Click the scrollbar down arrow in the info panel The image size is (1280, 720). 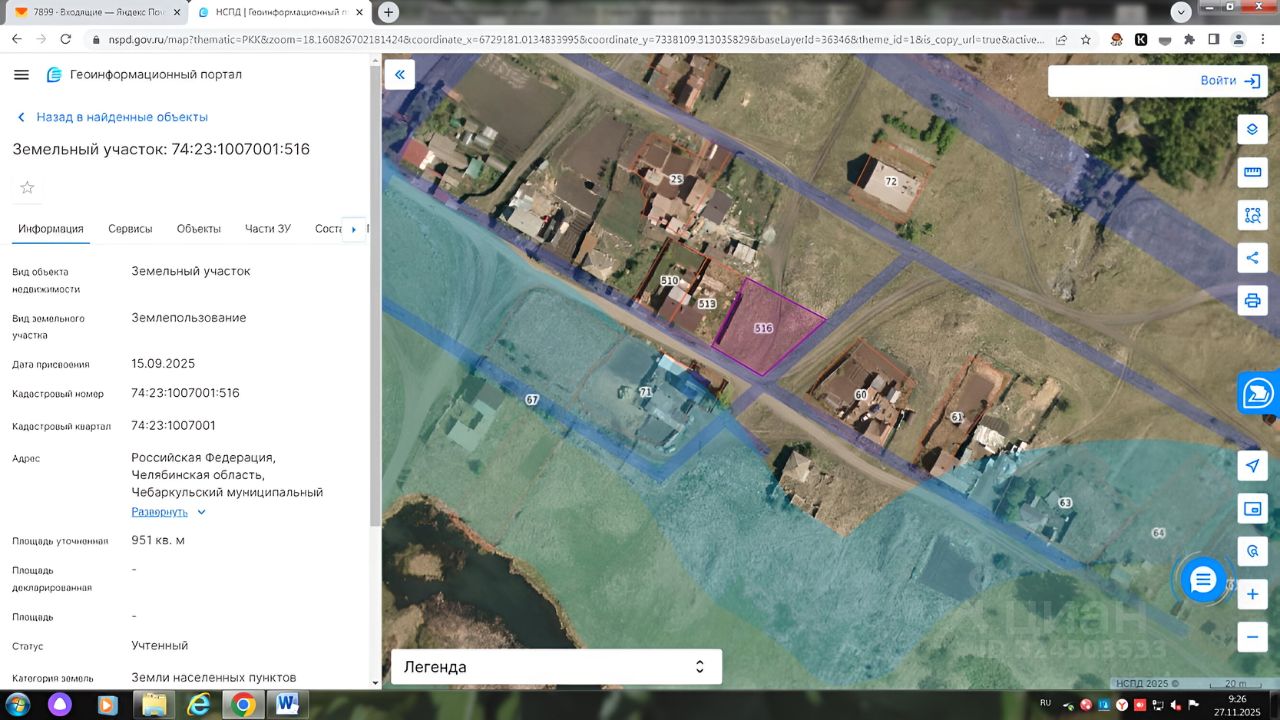coord(375,683)
